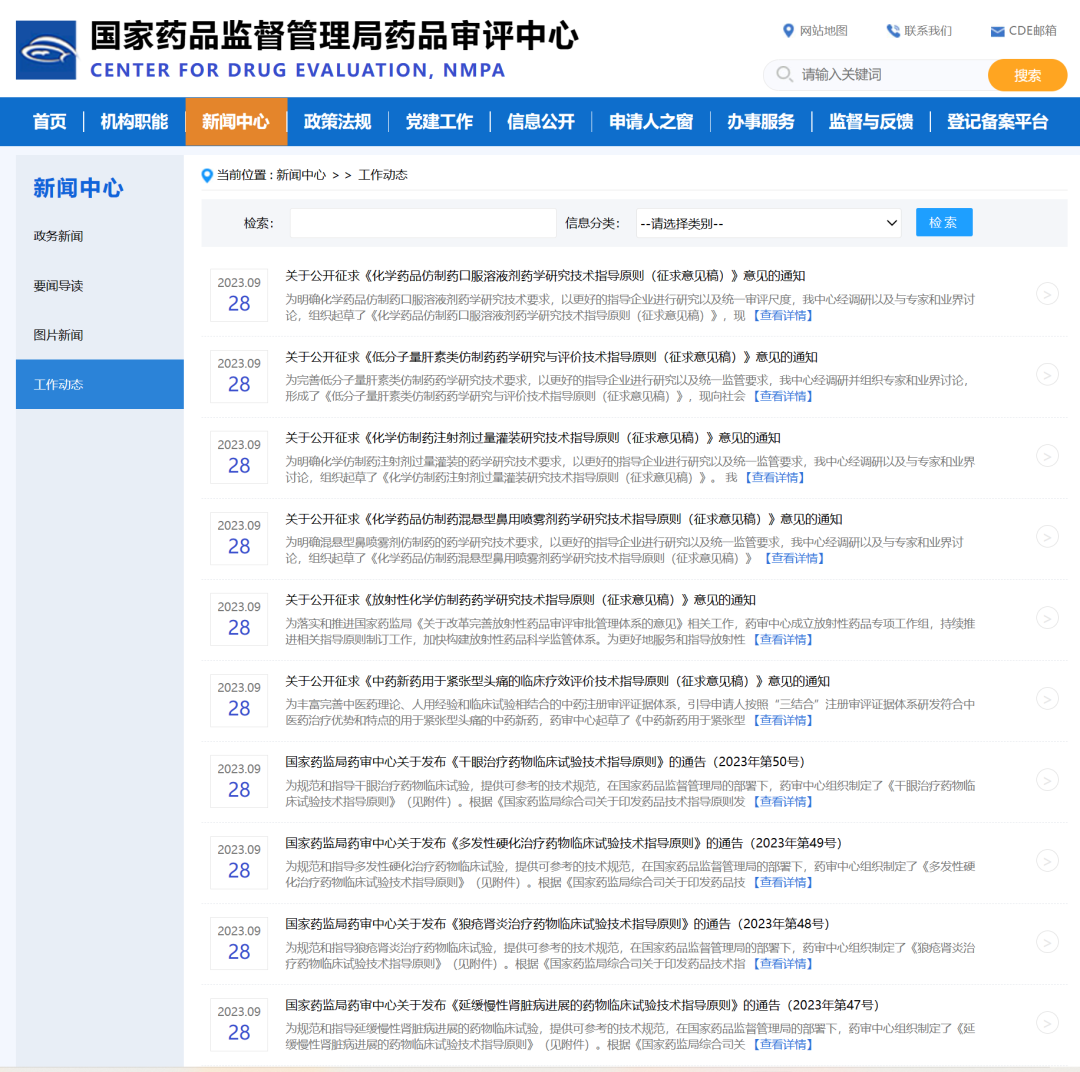This screenshot has height=1072, width=1080.
Task: Click arrow icon for 干眼治疗药物 notice
Action: coord(1047,780)
